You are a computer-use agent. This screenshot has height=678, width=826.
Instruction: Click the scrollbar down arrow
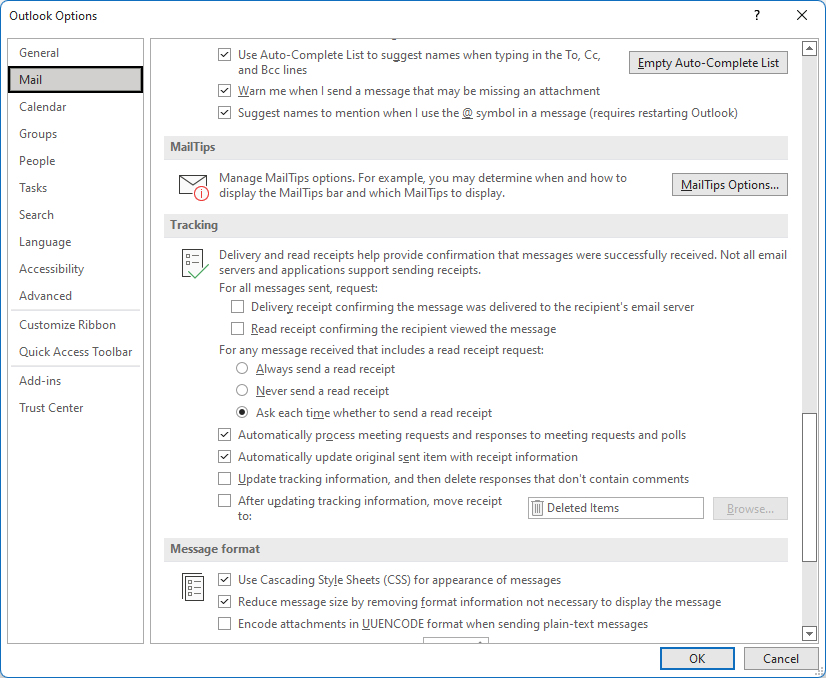809,633
